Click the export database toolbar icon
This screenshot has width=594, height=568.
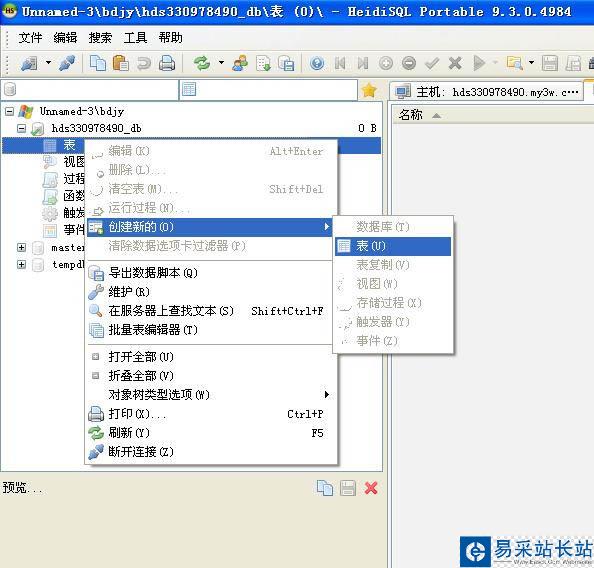(286, 63)
